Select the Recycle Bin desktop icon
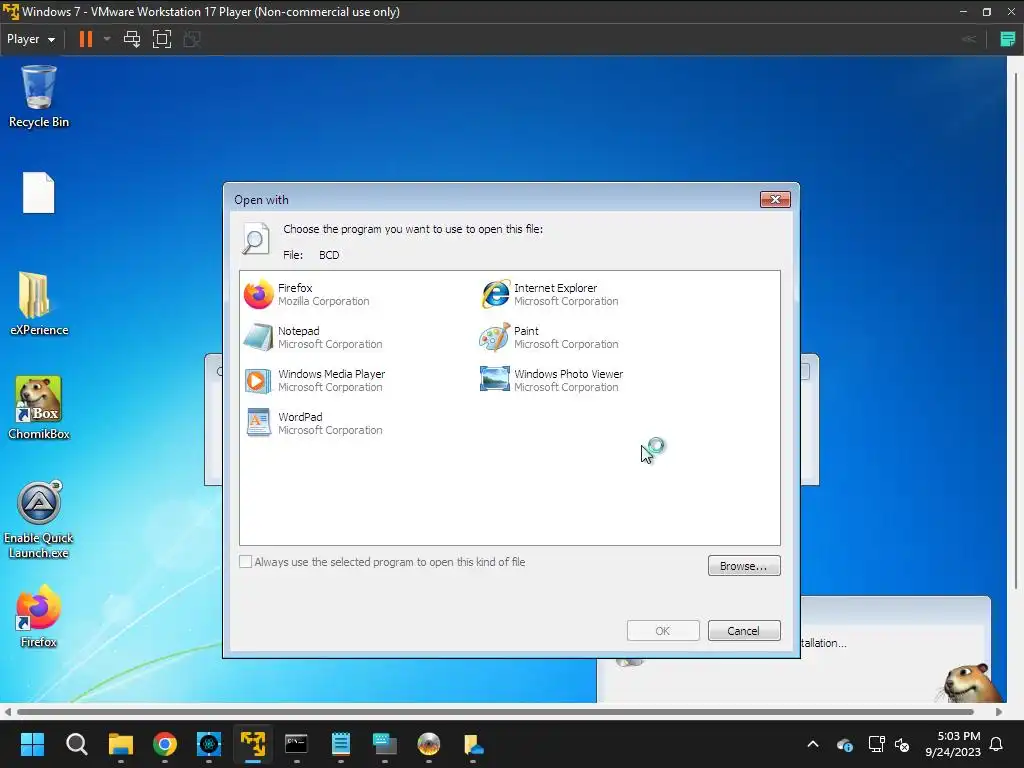 click(x=39, y=96)
